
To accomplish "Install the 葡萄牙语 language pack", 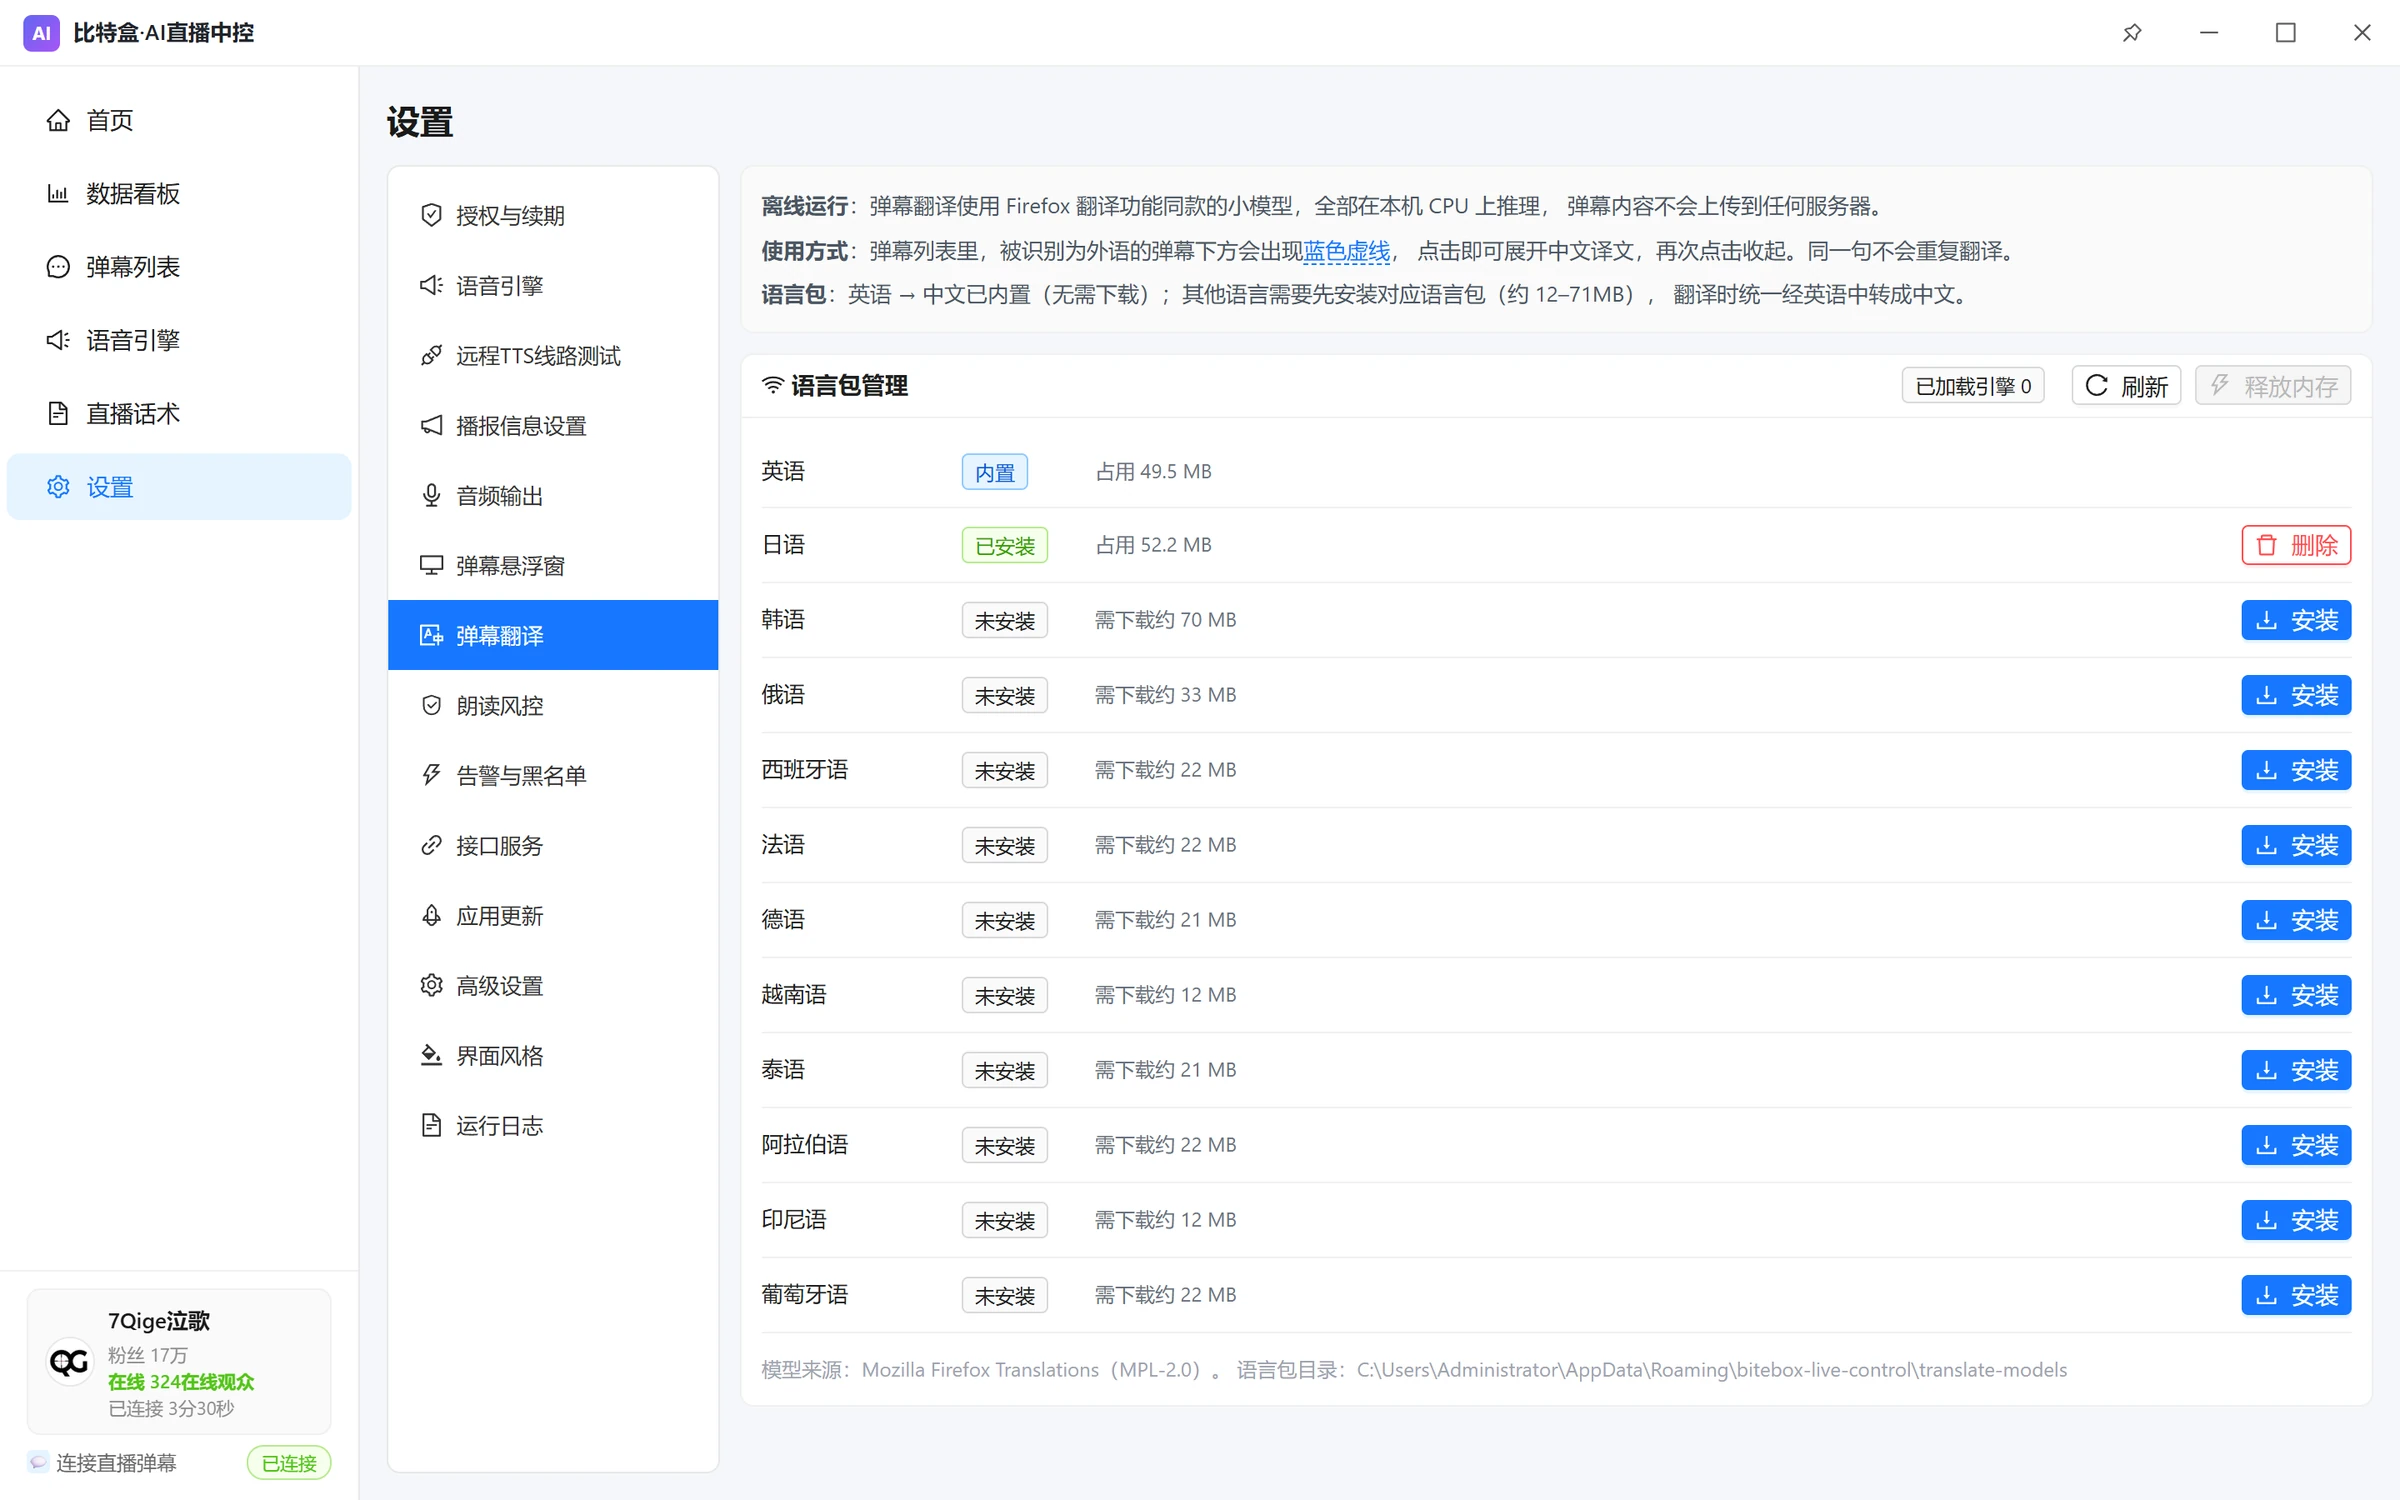I will (x=2296, y=1295).
